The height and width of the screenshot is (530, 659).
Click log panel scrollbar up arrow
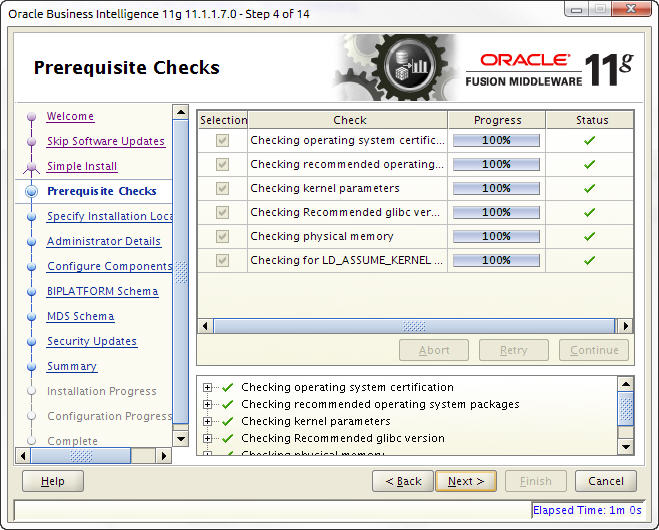tap(626, 384)
